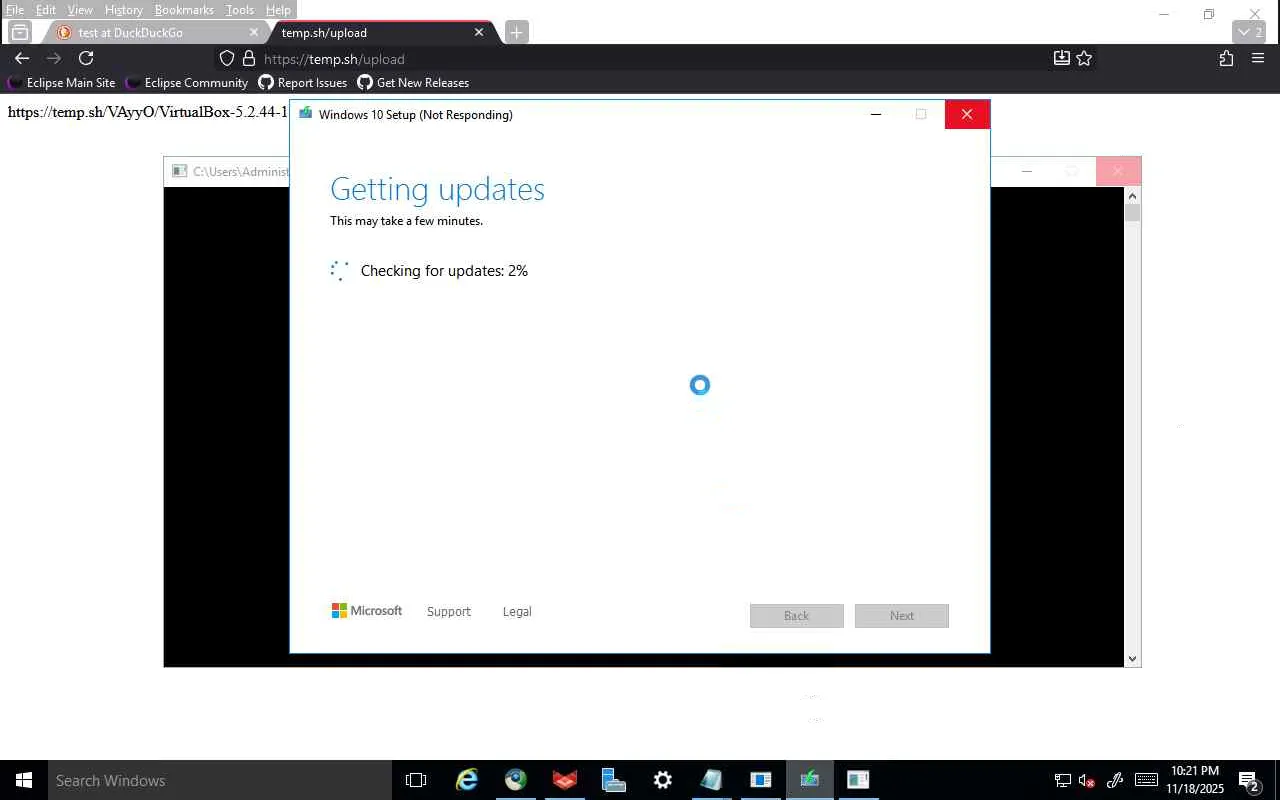Open Task View on the taskbar
The width and height of the screenshot is (1280, 800).
point(416,780)
